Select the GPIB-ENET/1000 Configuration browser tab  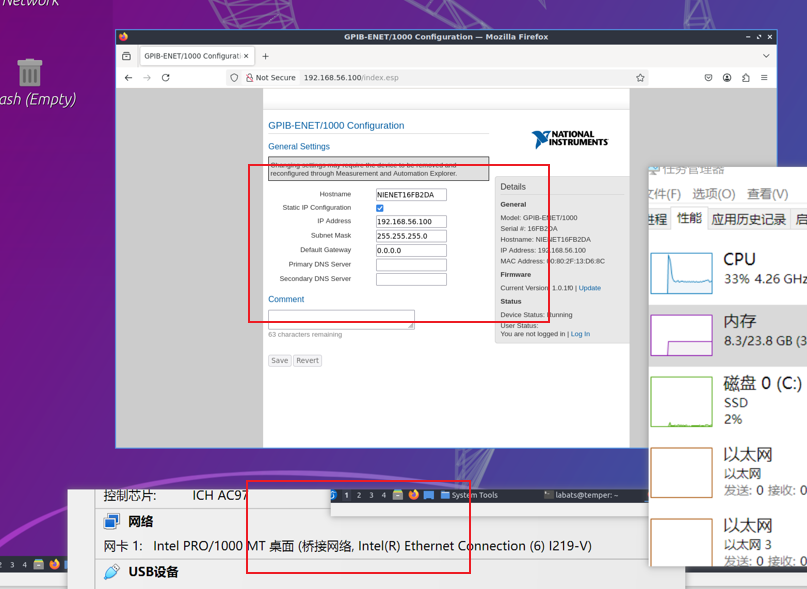(192, 56)
